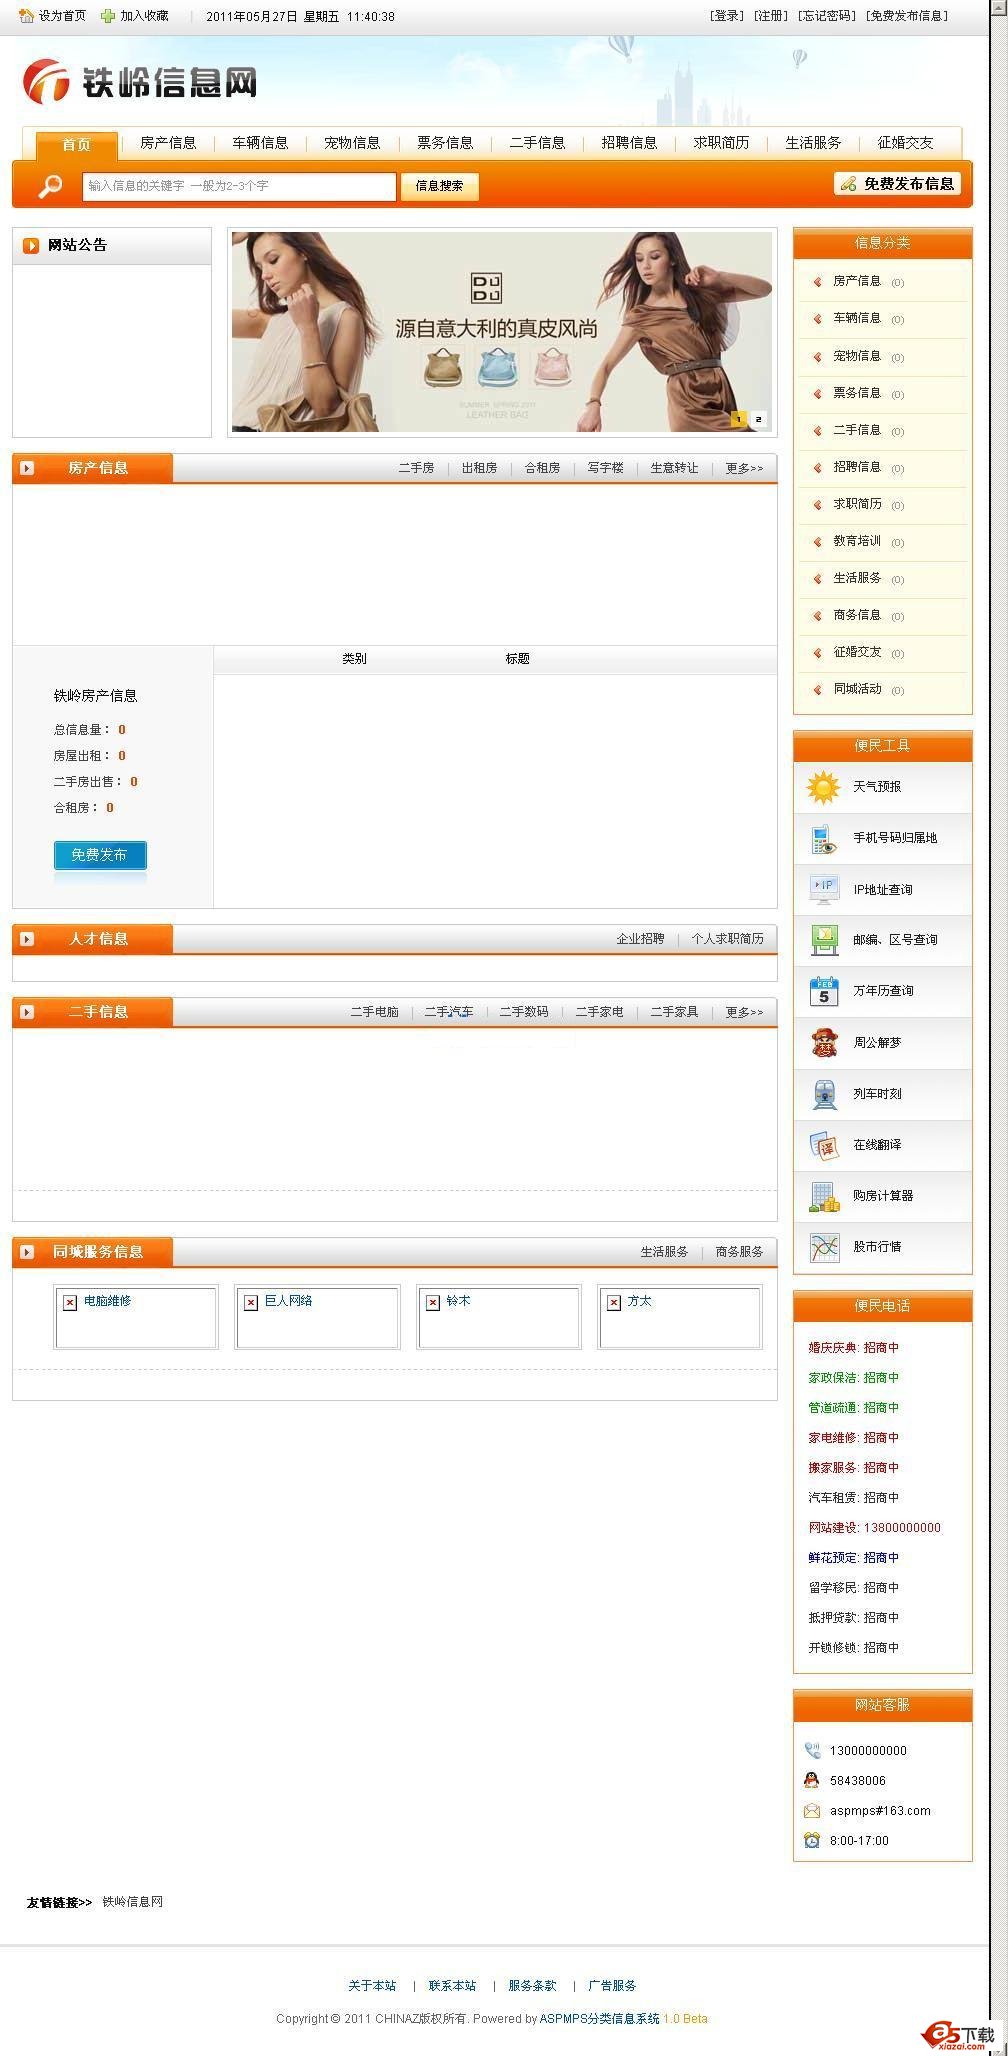The height and width of the screenshot is (2056, 1008).
Task: Click the 在线翻译 translation icon
Action: click(823, 1145)
